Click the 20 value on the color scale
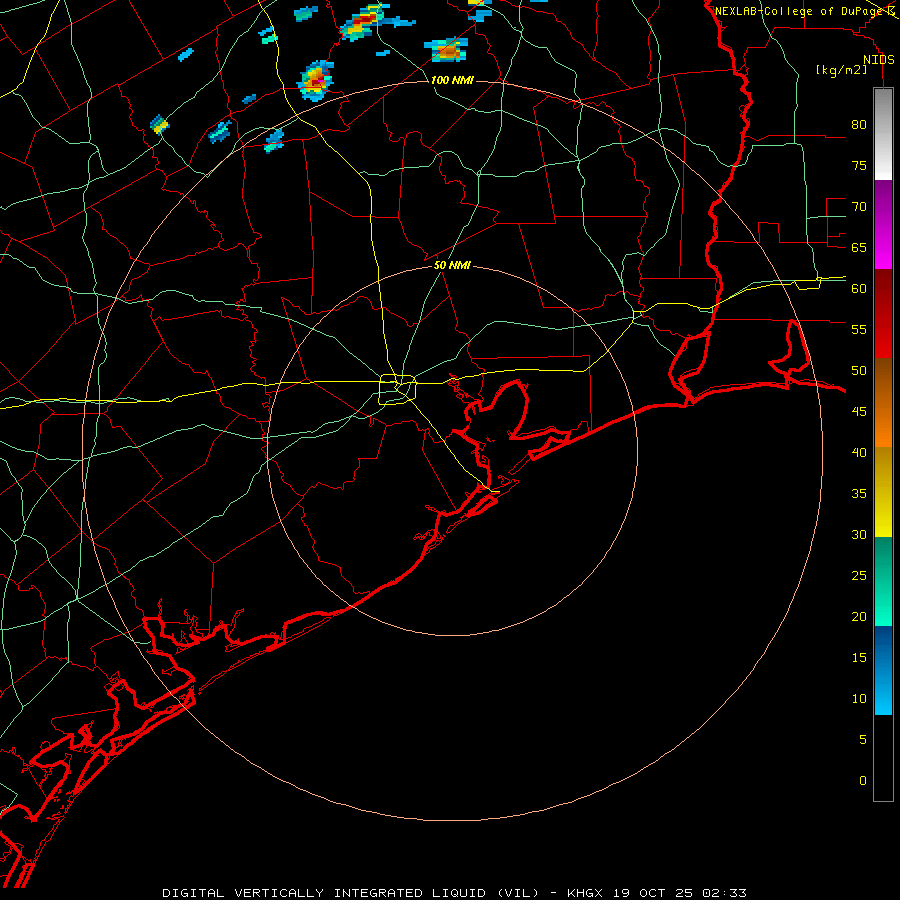The image size is (900, 900). [859, 616]
